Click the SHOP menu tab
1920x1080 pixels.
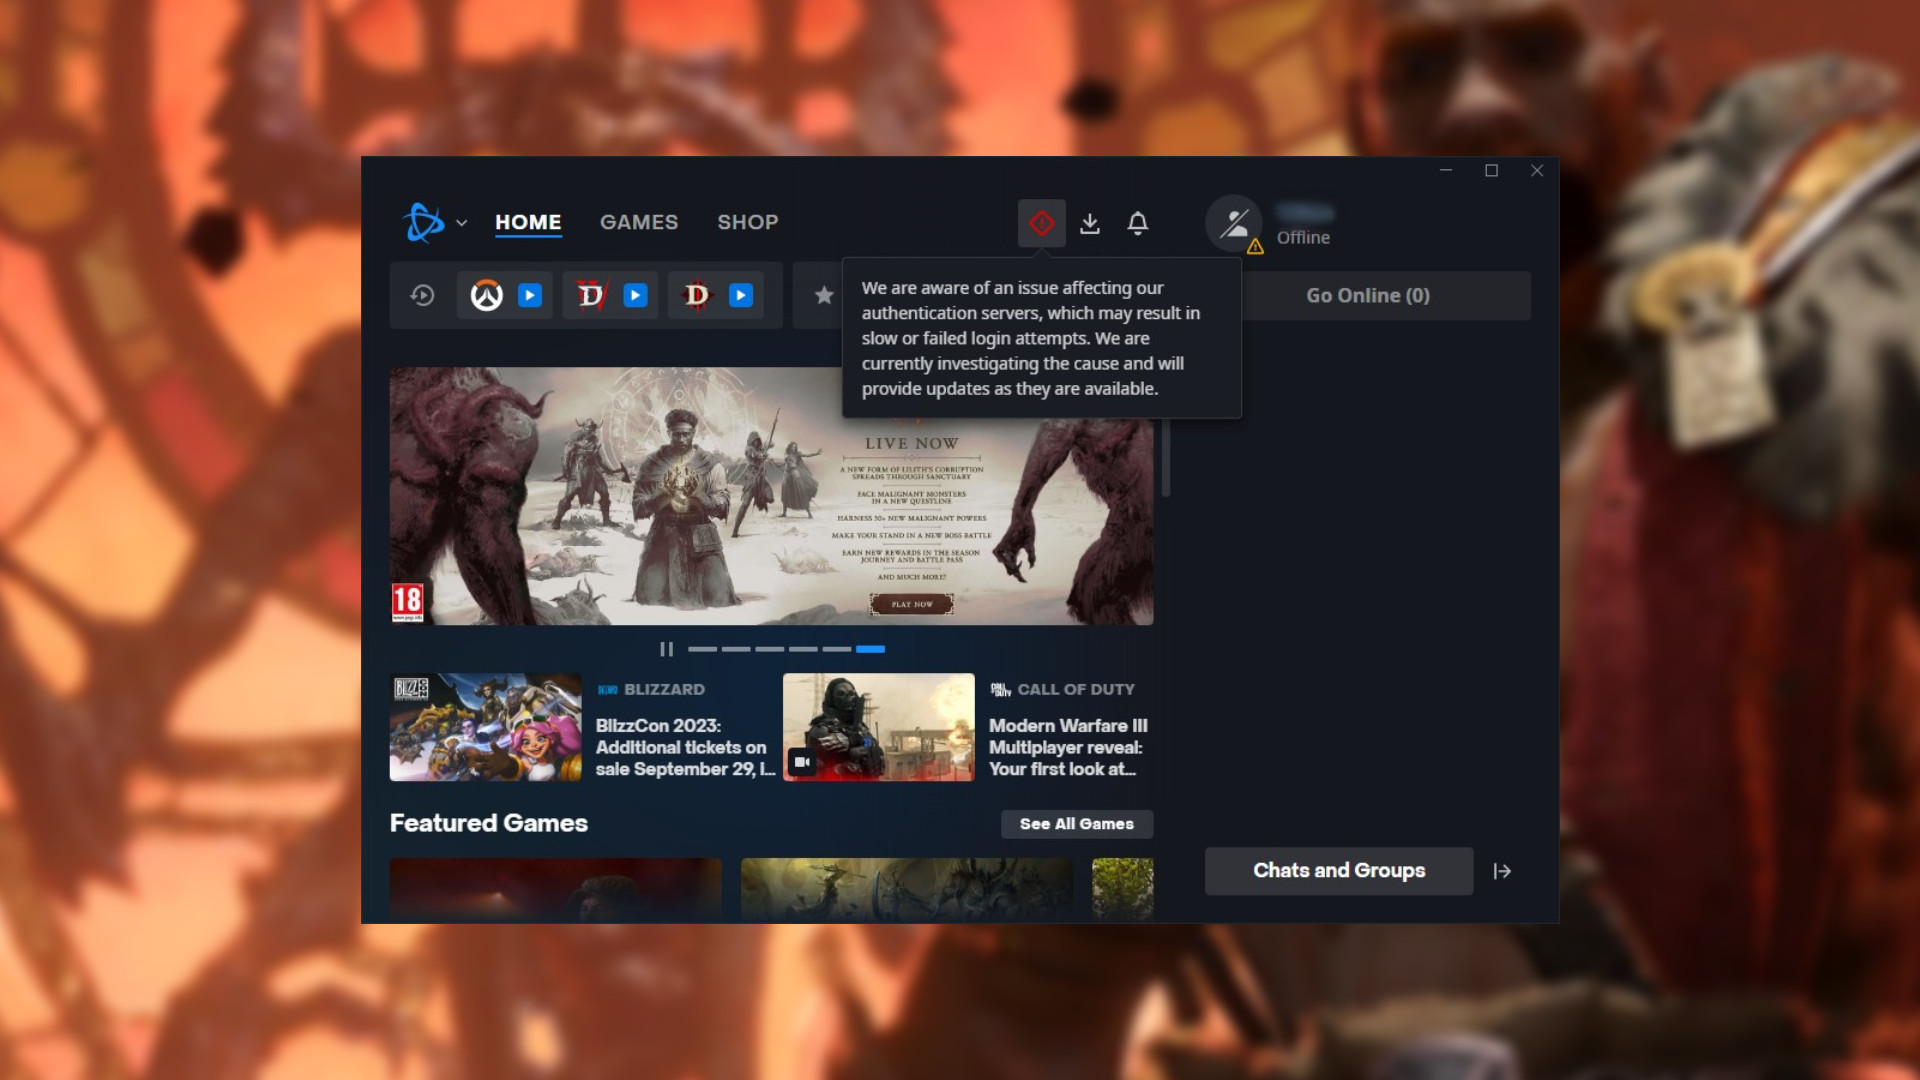click(746, 222)
